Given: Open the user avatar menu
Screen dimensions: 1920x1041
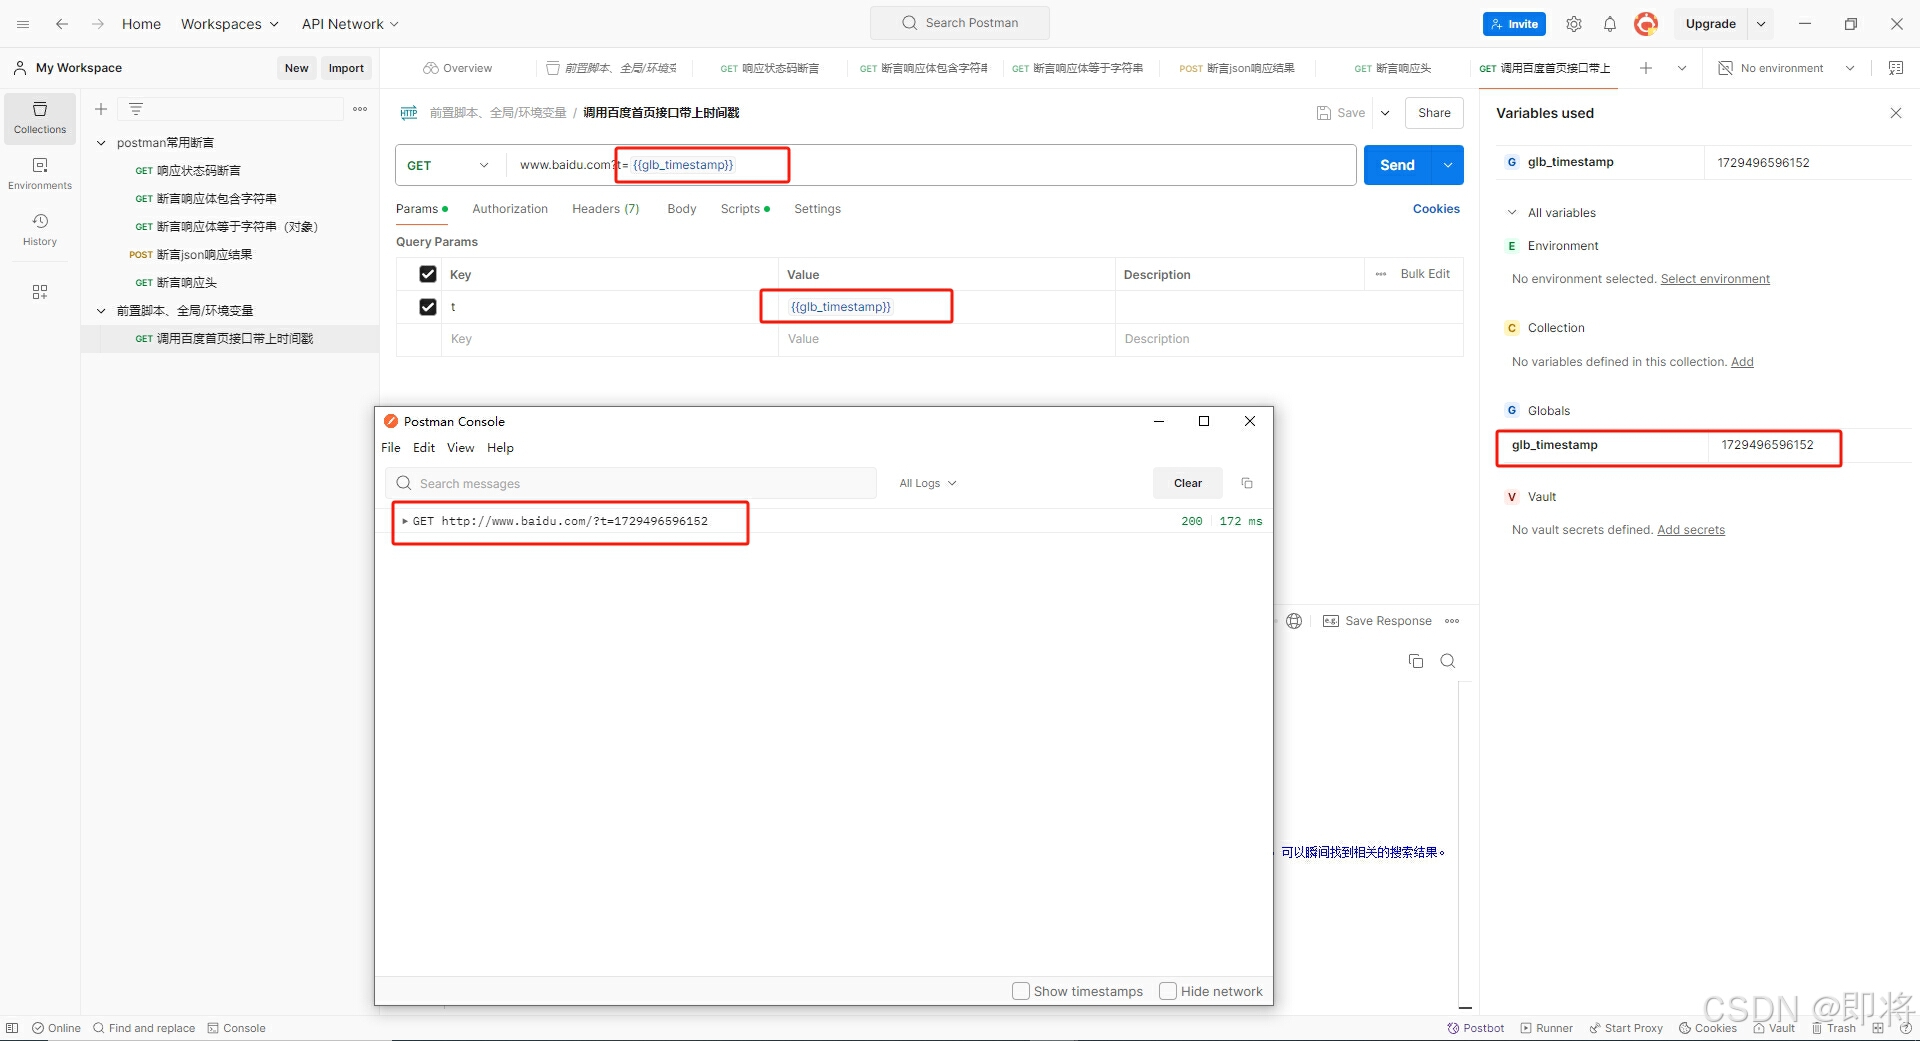Looking at the screenshot, I should (x=1646, y=24).
